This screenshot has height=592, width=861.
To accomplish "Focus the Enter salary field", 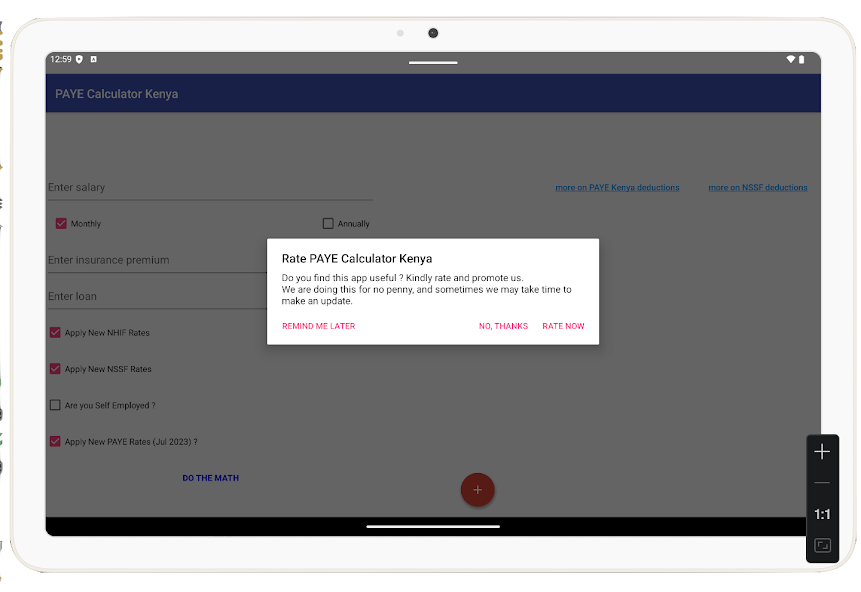I will pyautogui.click(x=210, y=187).
